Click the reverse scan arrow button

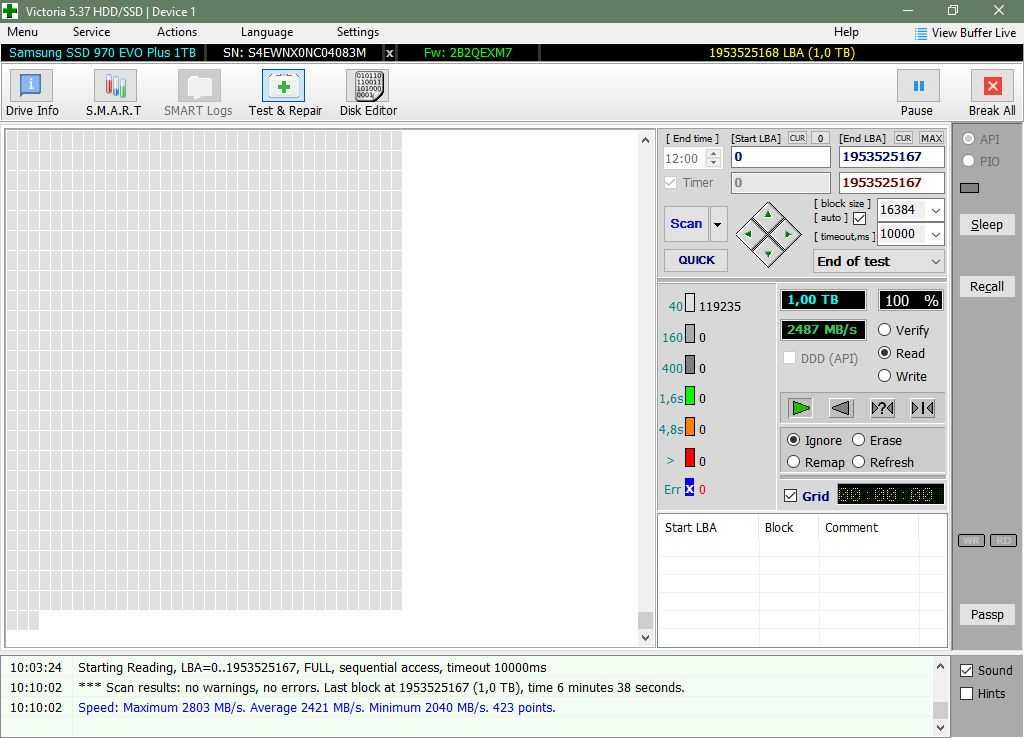click(x=841, y=408)
